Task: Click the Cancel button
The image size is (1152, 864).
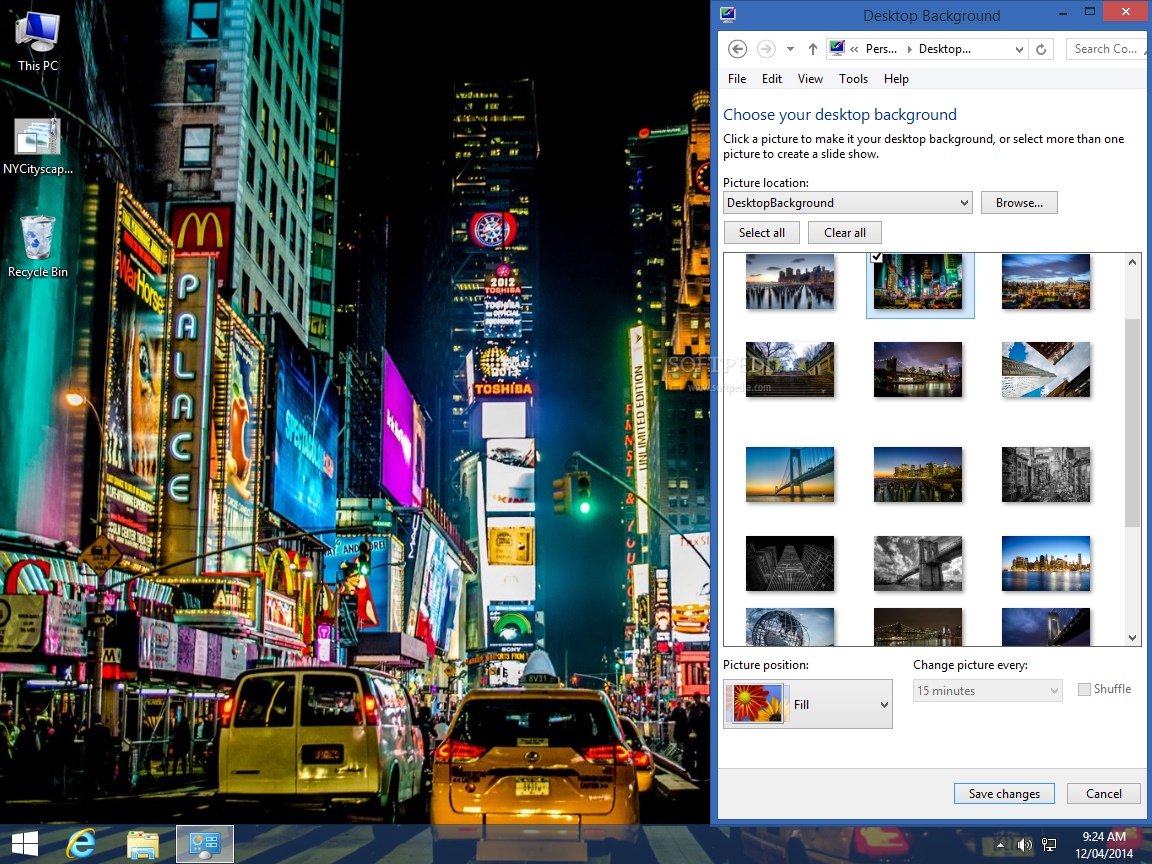Action: (x=1104, y=793)
